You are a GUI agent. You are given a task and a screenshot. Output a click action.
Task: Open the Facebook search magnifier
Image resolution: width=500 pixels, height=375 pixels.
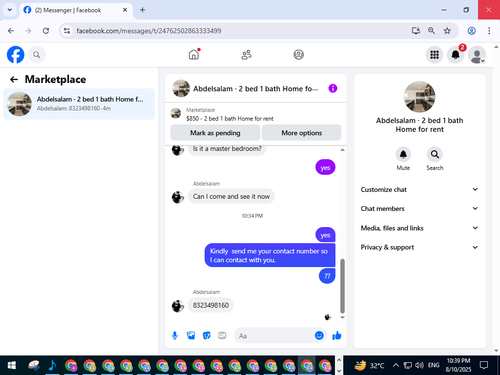37,55
